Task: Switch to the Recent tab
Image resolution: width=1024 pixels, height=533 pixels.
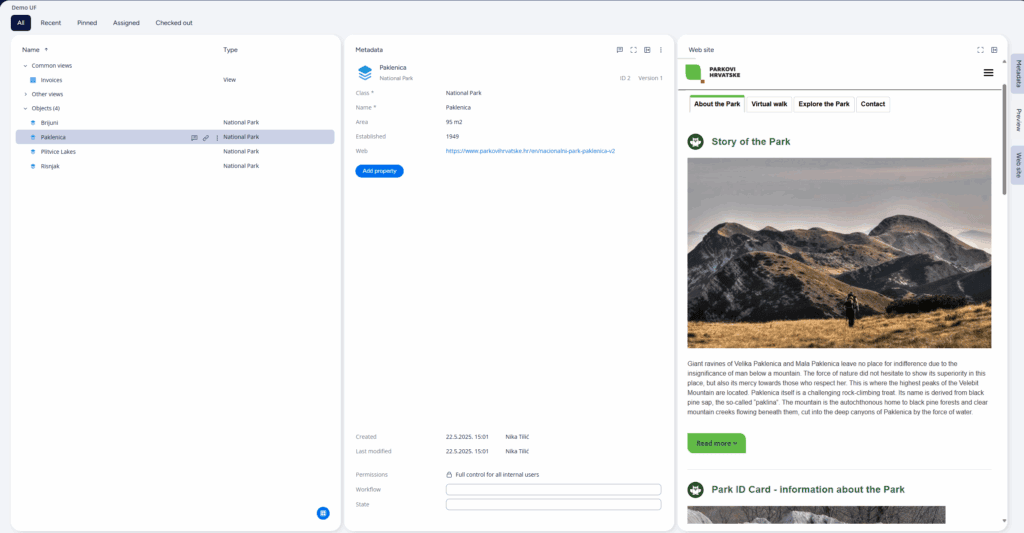Action: click(51, 23)
